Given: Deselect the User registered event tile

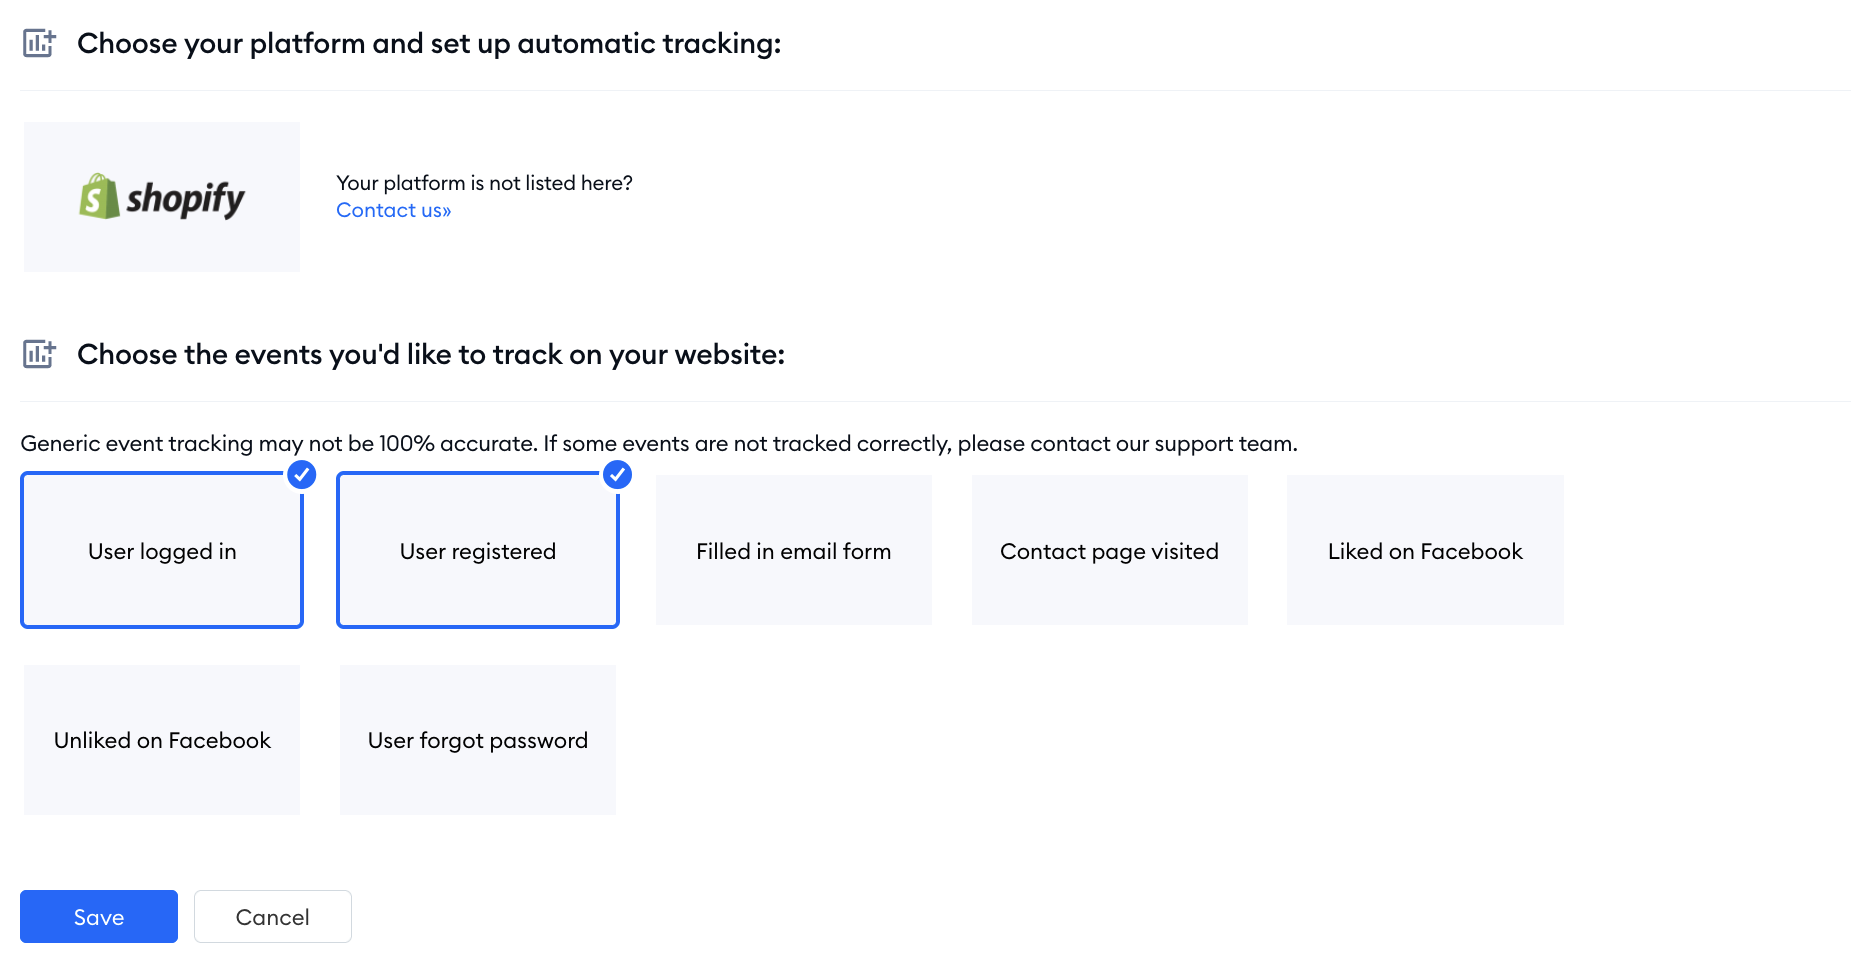Looking at the screenshot, I should point(478,550).
